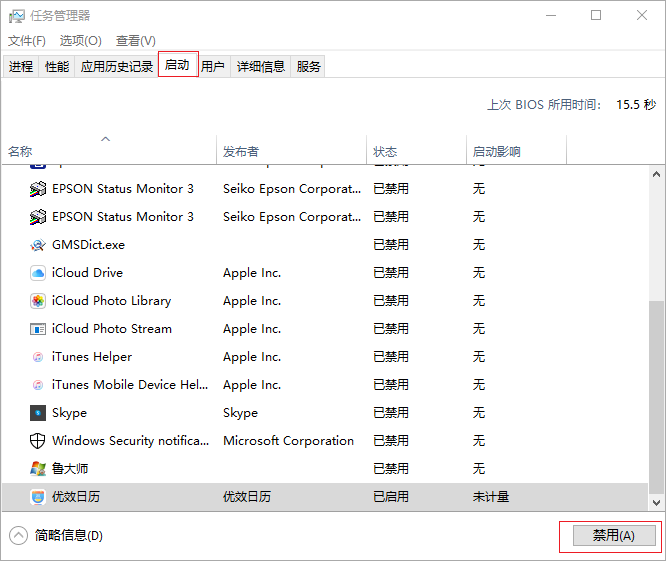Viewport: 666px width, 561px height.
Task: Sort by the 发布者 column header
Action: (x=291, y=151)
